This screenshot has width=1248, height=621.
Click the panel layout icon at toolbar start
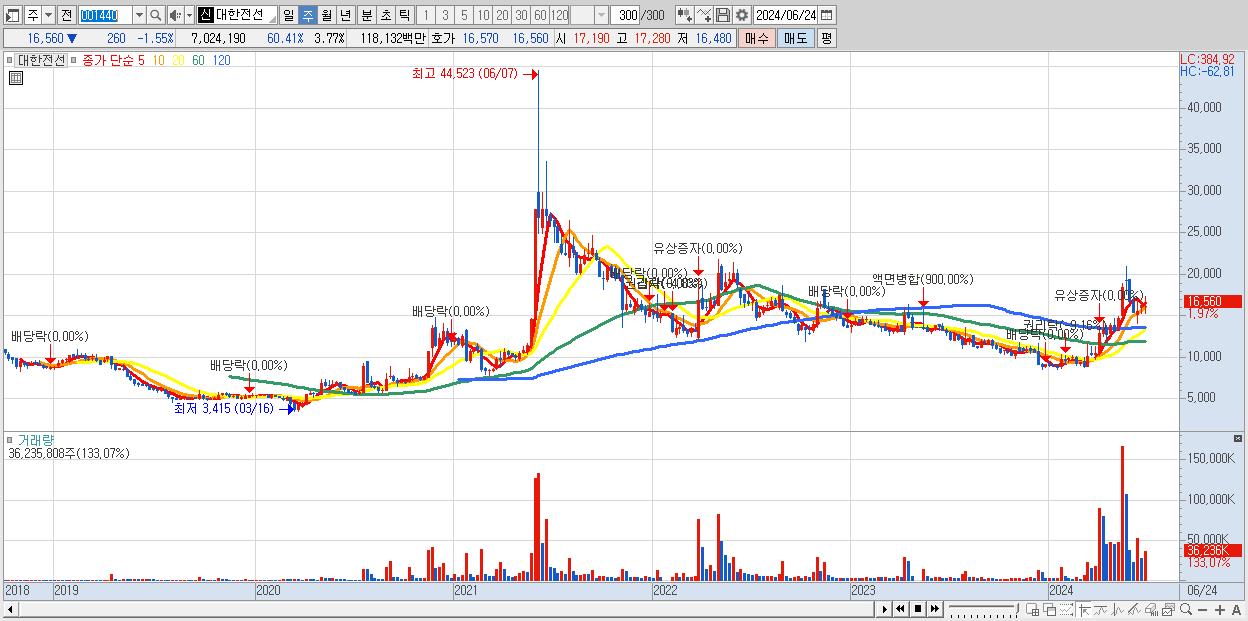tap(13, 15)
